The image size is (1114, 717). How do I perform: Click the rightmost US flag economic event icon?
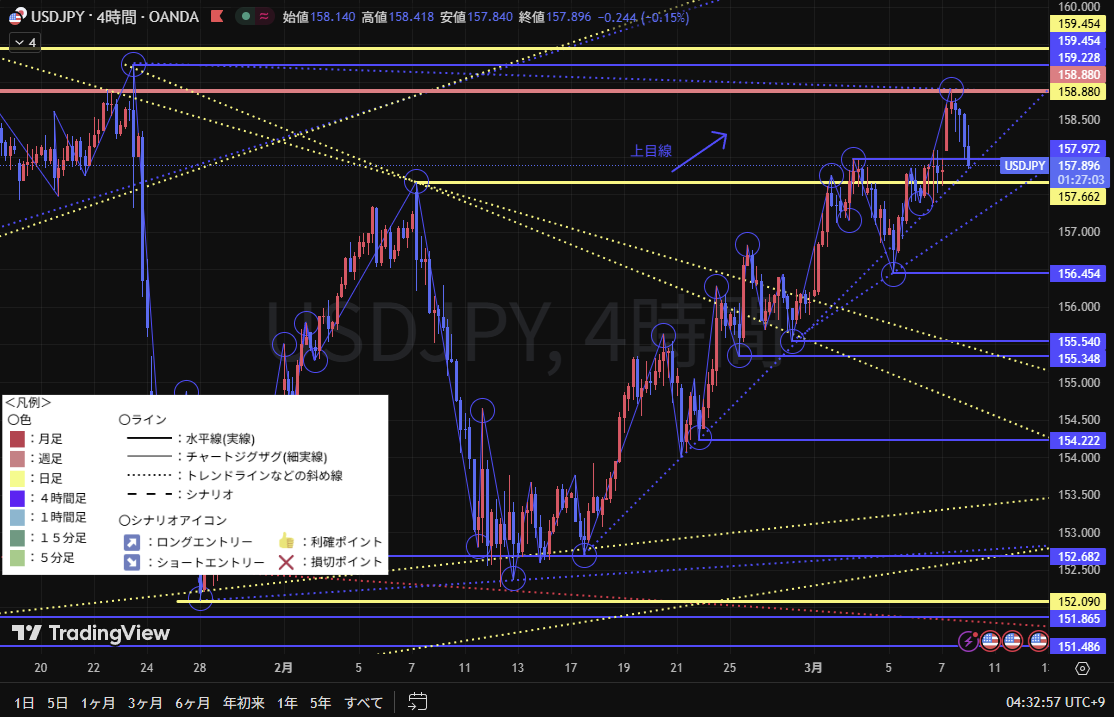(x=1038, y=640)
